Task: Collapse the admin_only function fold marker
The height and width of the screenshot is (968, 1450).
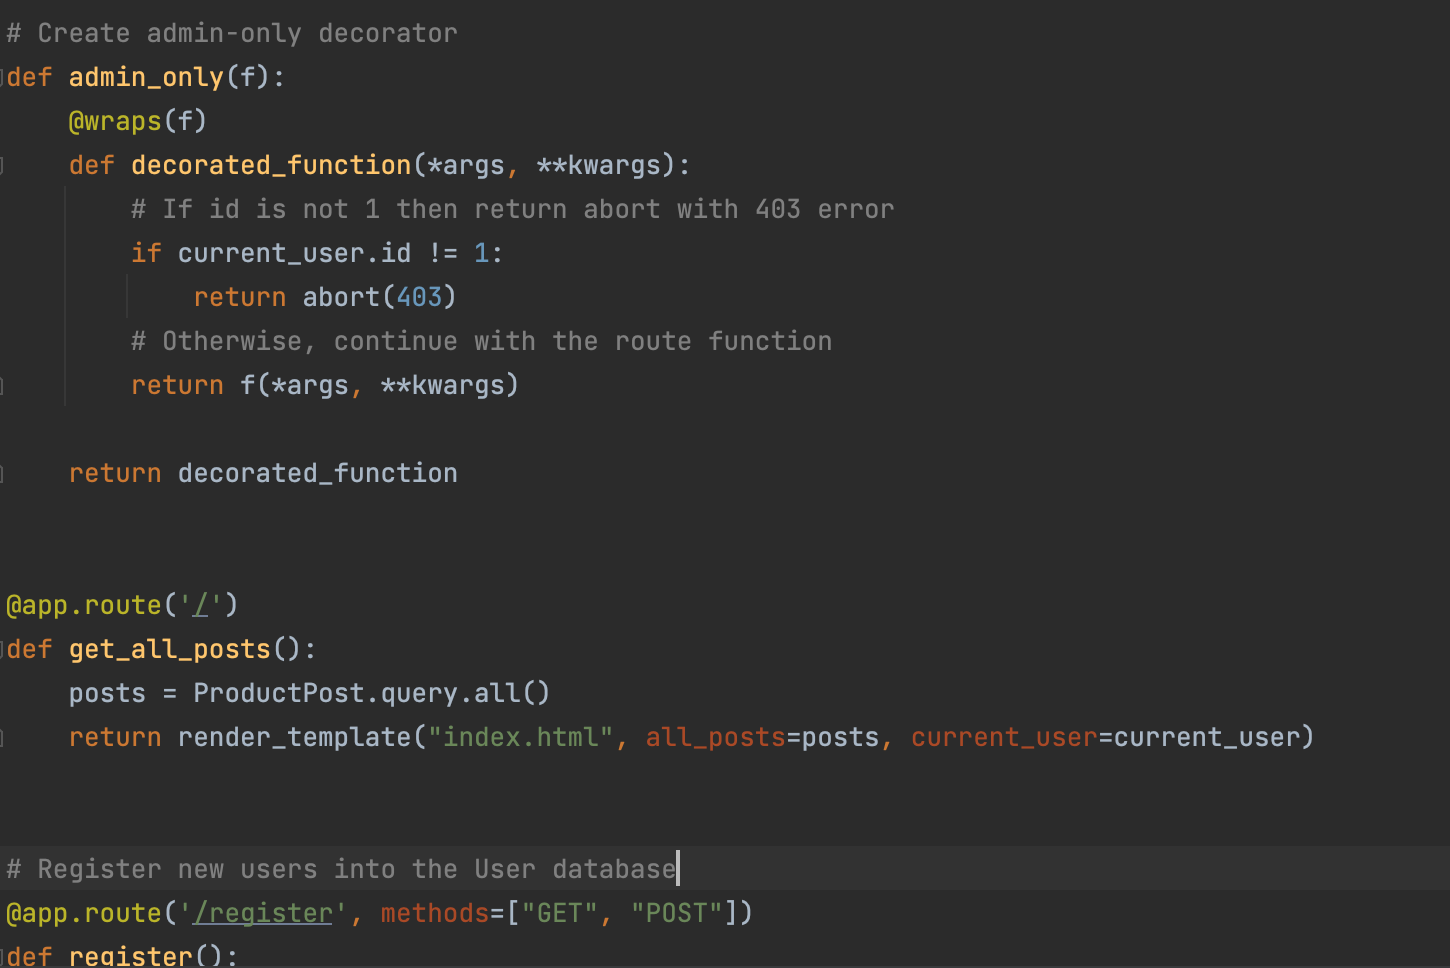Action: point(3,77)
